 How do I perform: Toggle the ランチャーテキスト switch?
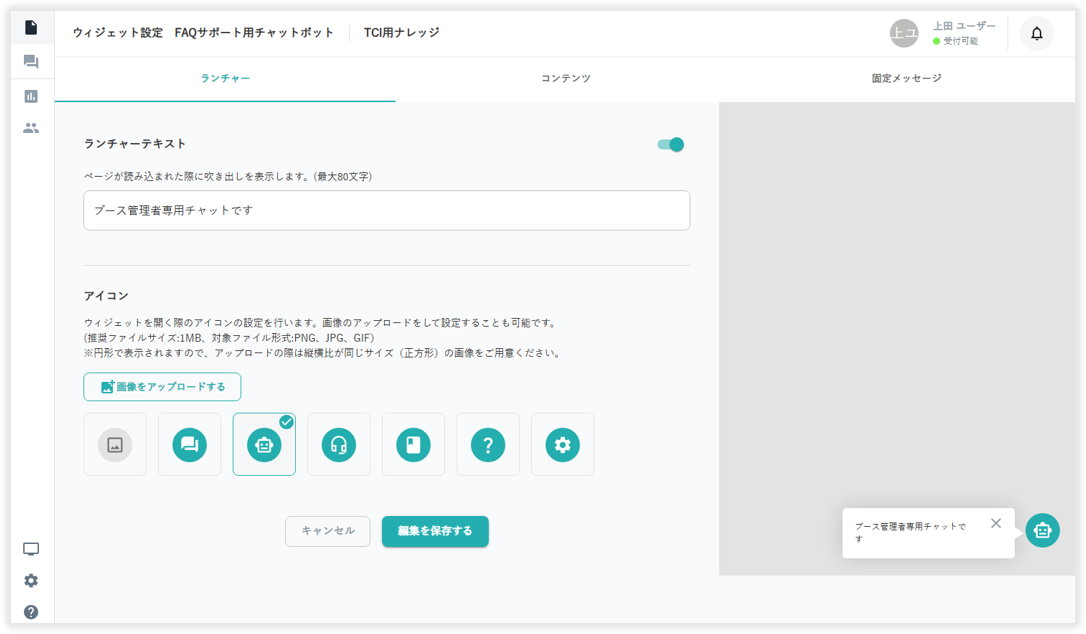(670, 144)
